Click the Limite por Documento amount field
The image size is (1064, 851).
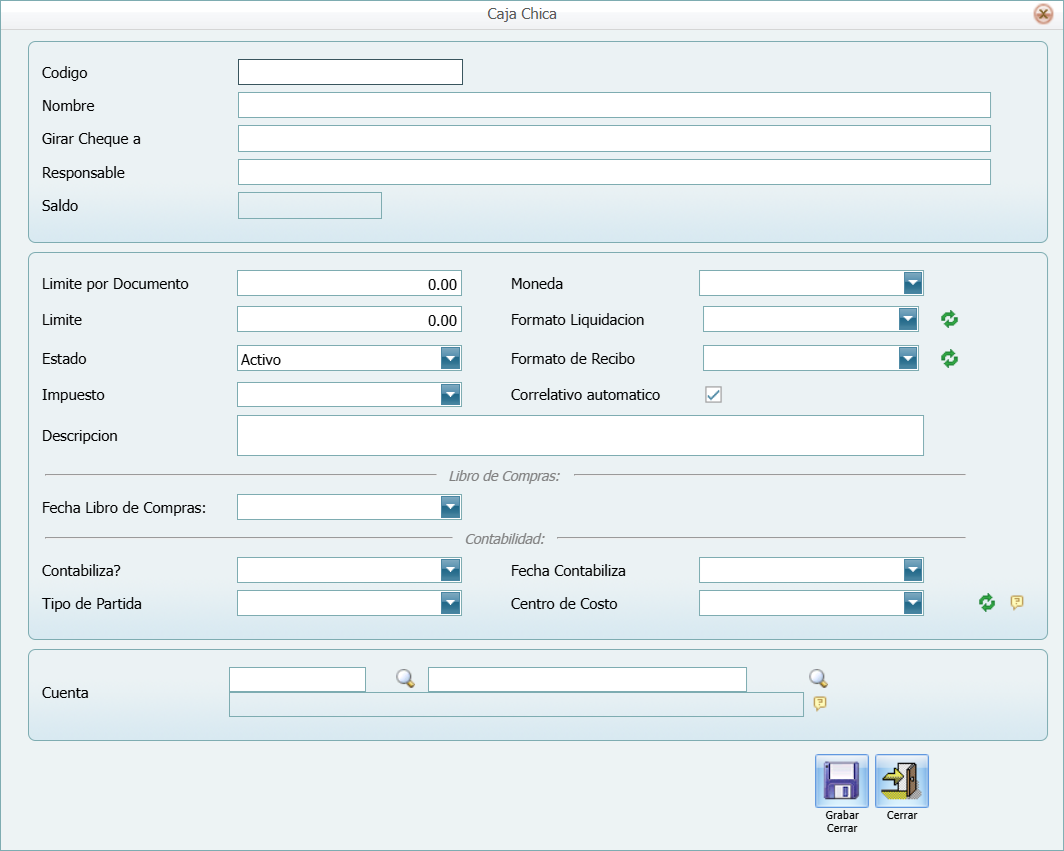point(349,284)
